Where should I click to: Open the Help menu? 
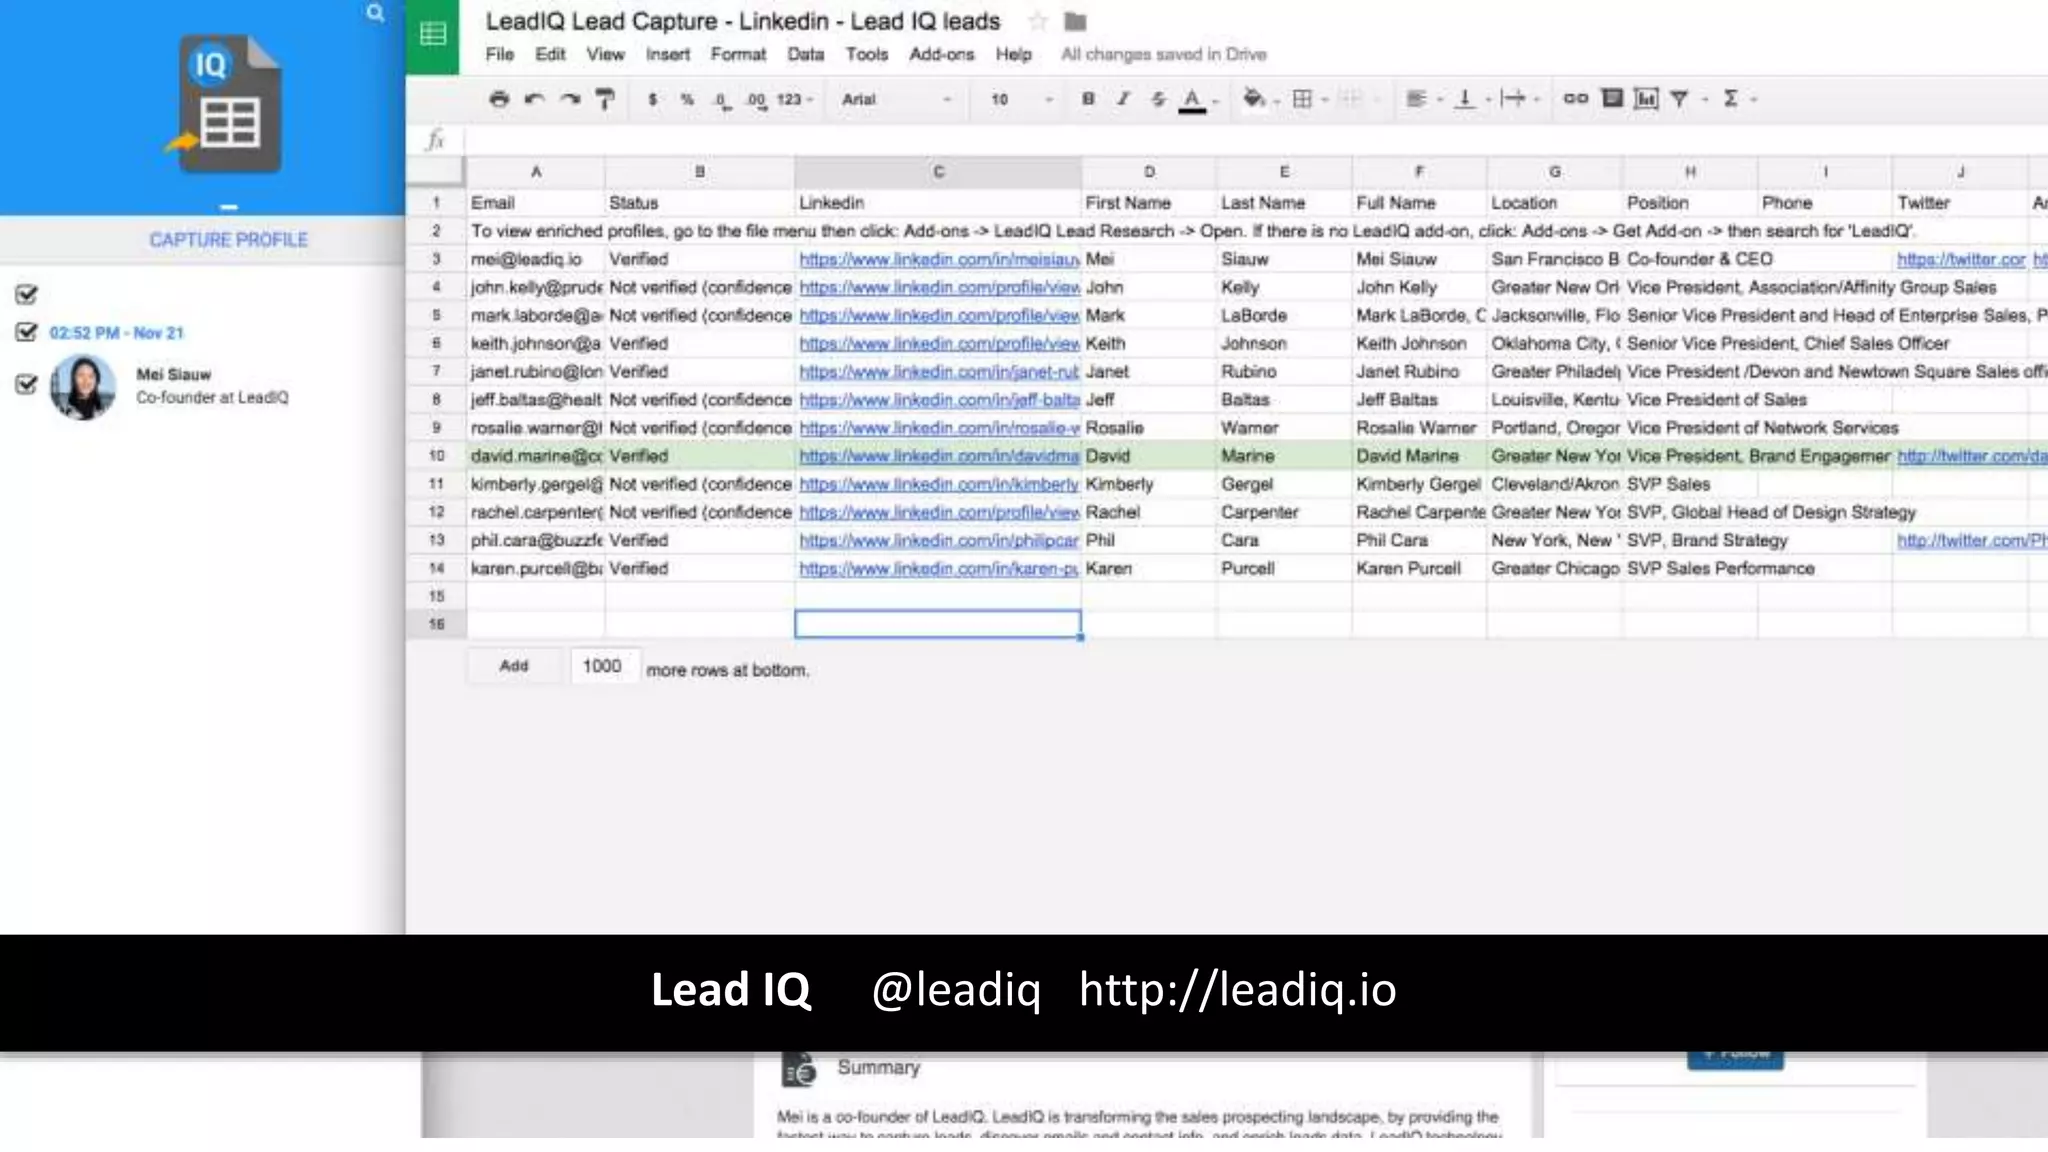pos(1013,54)
